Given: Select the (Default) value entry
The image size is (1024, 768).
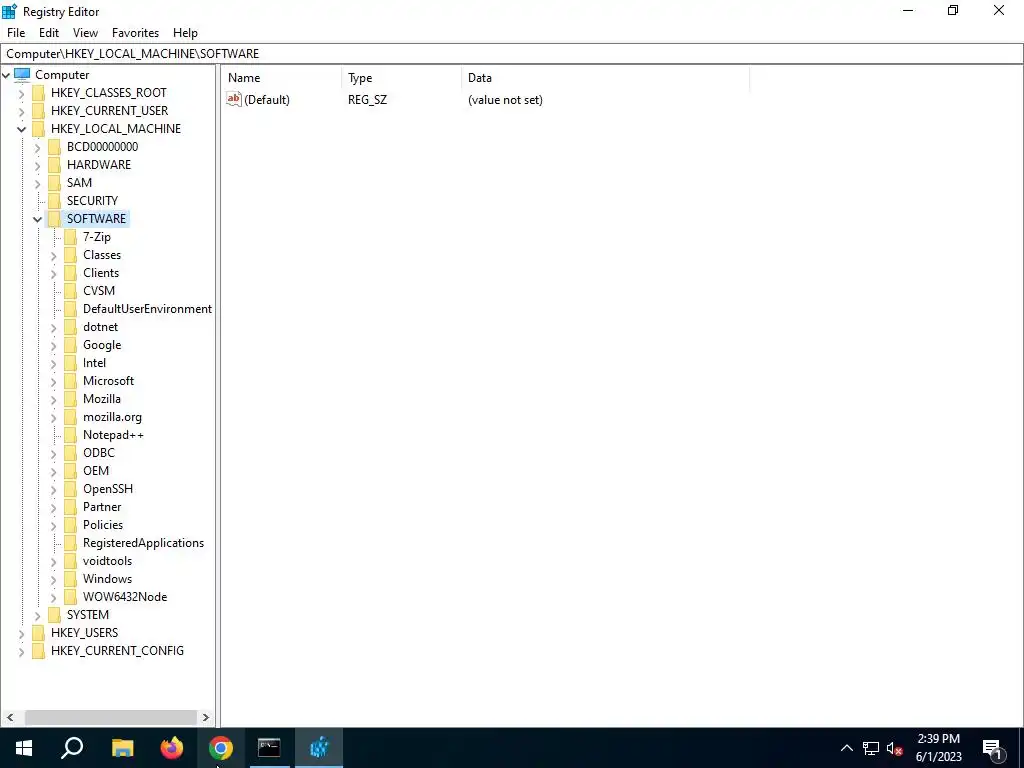Looking at the screenshot, I should click(x=266, y=100).
